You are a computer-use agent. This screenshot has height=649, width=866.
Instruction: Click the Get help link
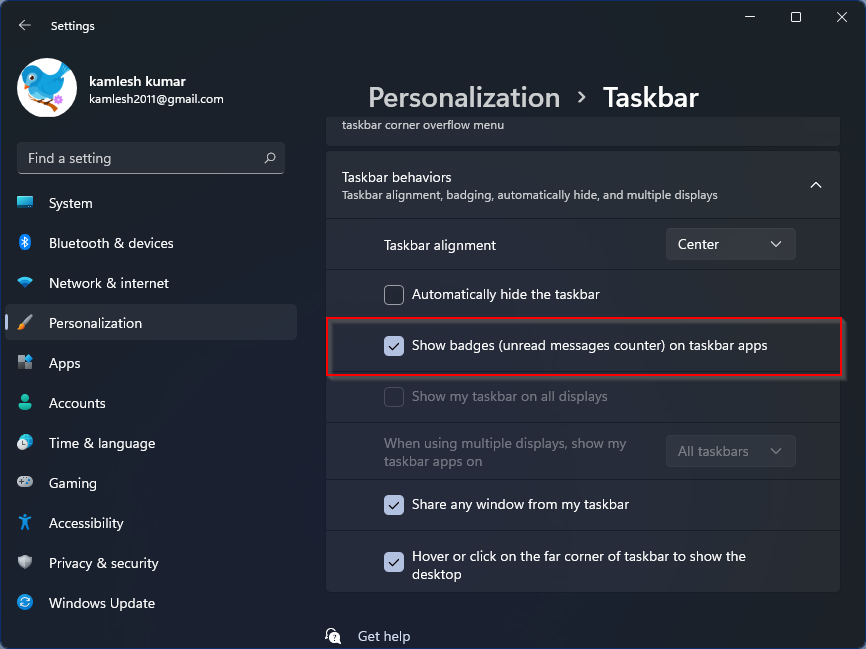pyautogui.click(x=384, y=636)
